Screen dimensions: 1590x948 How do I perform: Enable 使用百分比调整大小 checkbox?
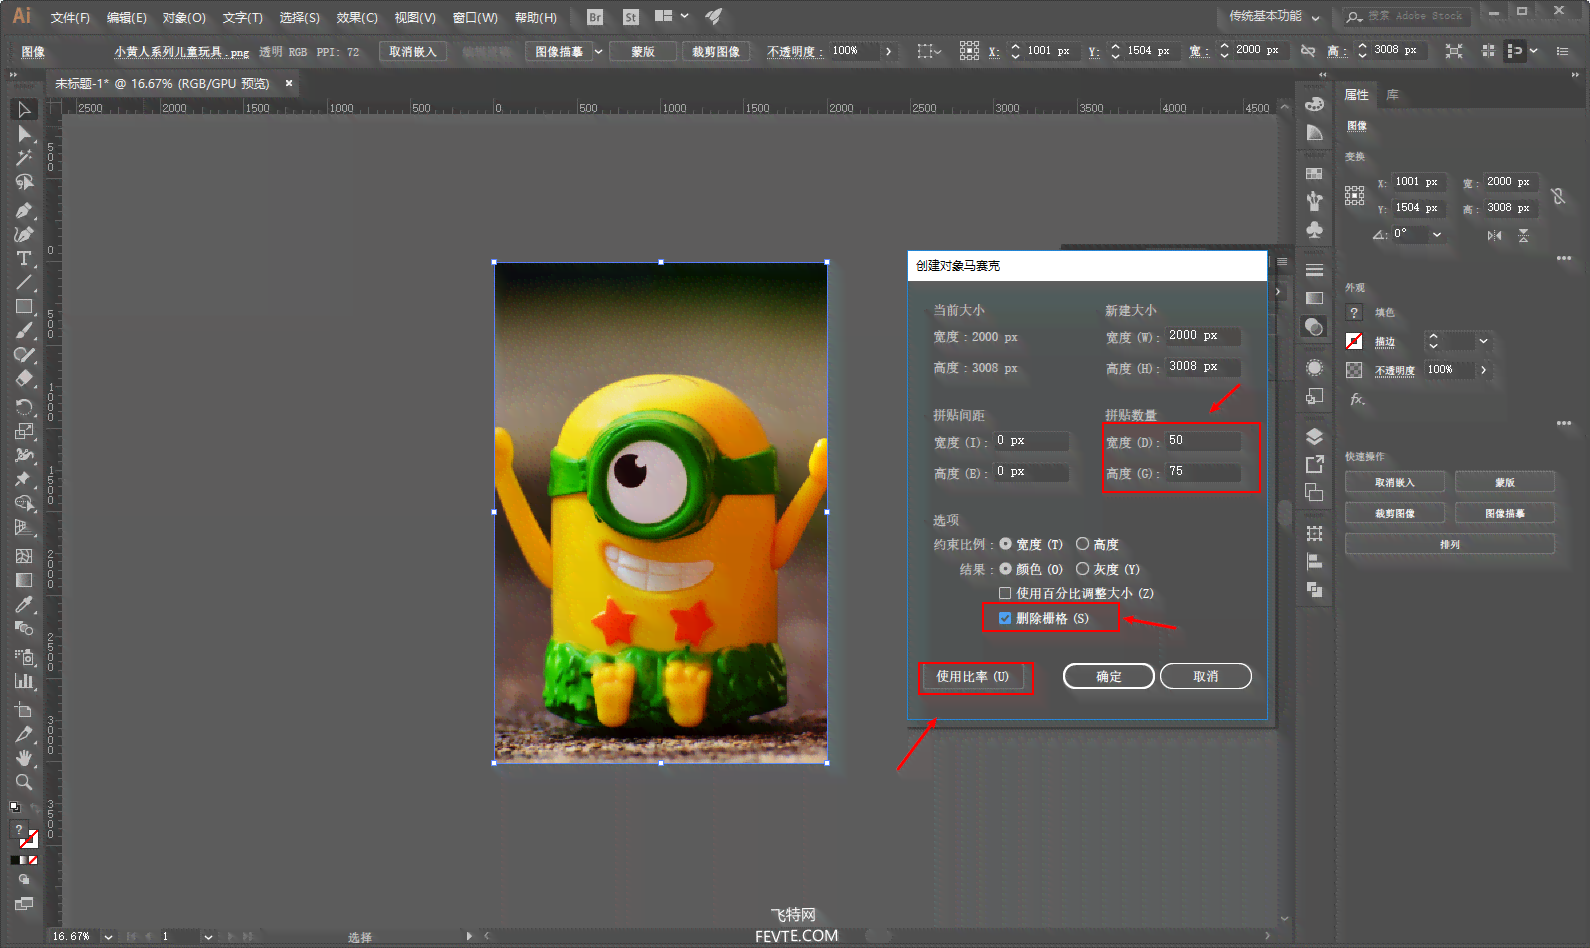1005,593
